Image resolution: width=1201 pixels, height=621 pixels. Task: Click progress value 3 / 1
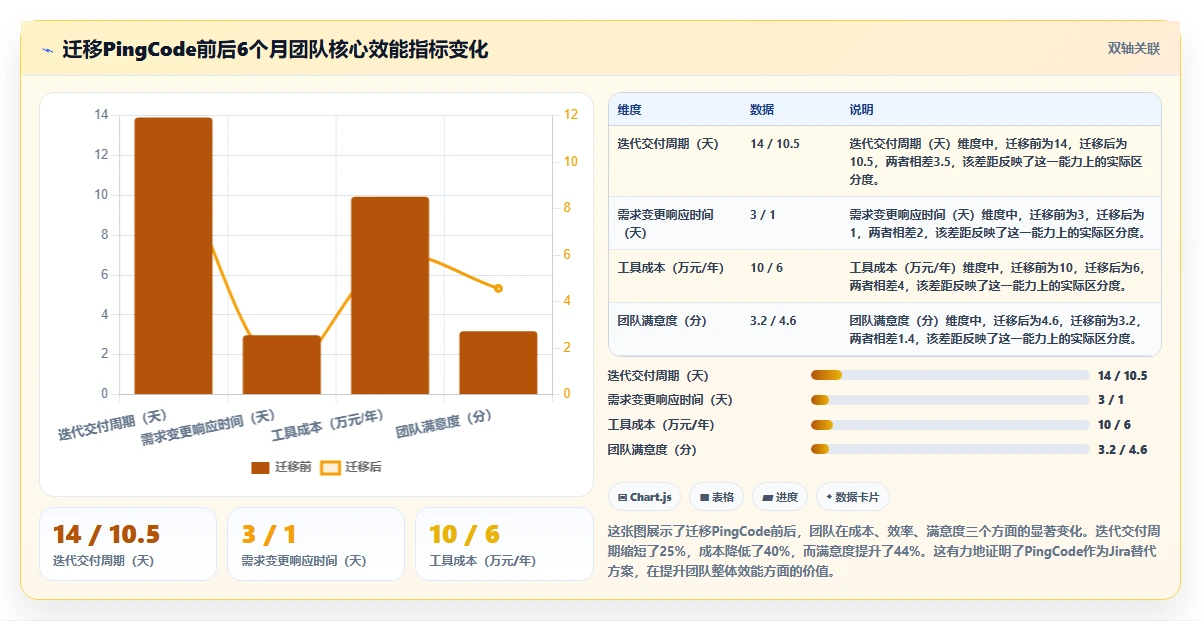[x=1111, y=400]
